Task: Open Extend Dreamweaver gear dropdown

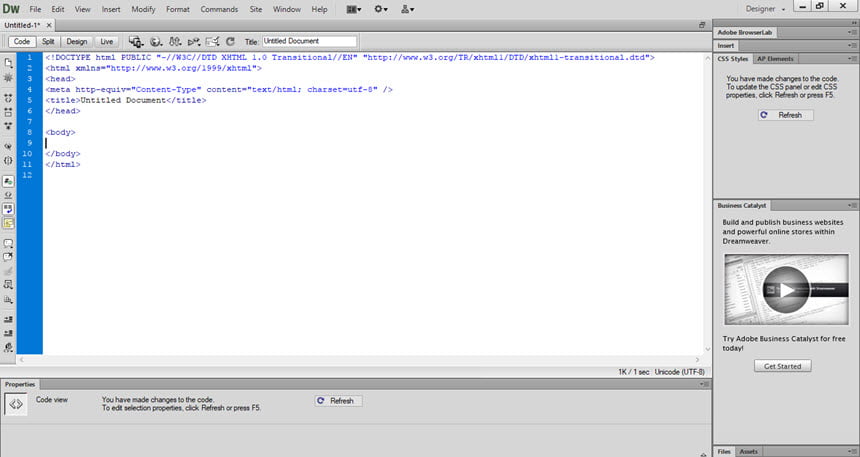Action: click(x=381, y=9)
